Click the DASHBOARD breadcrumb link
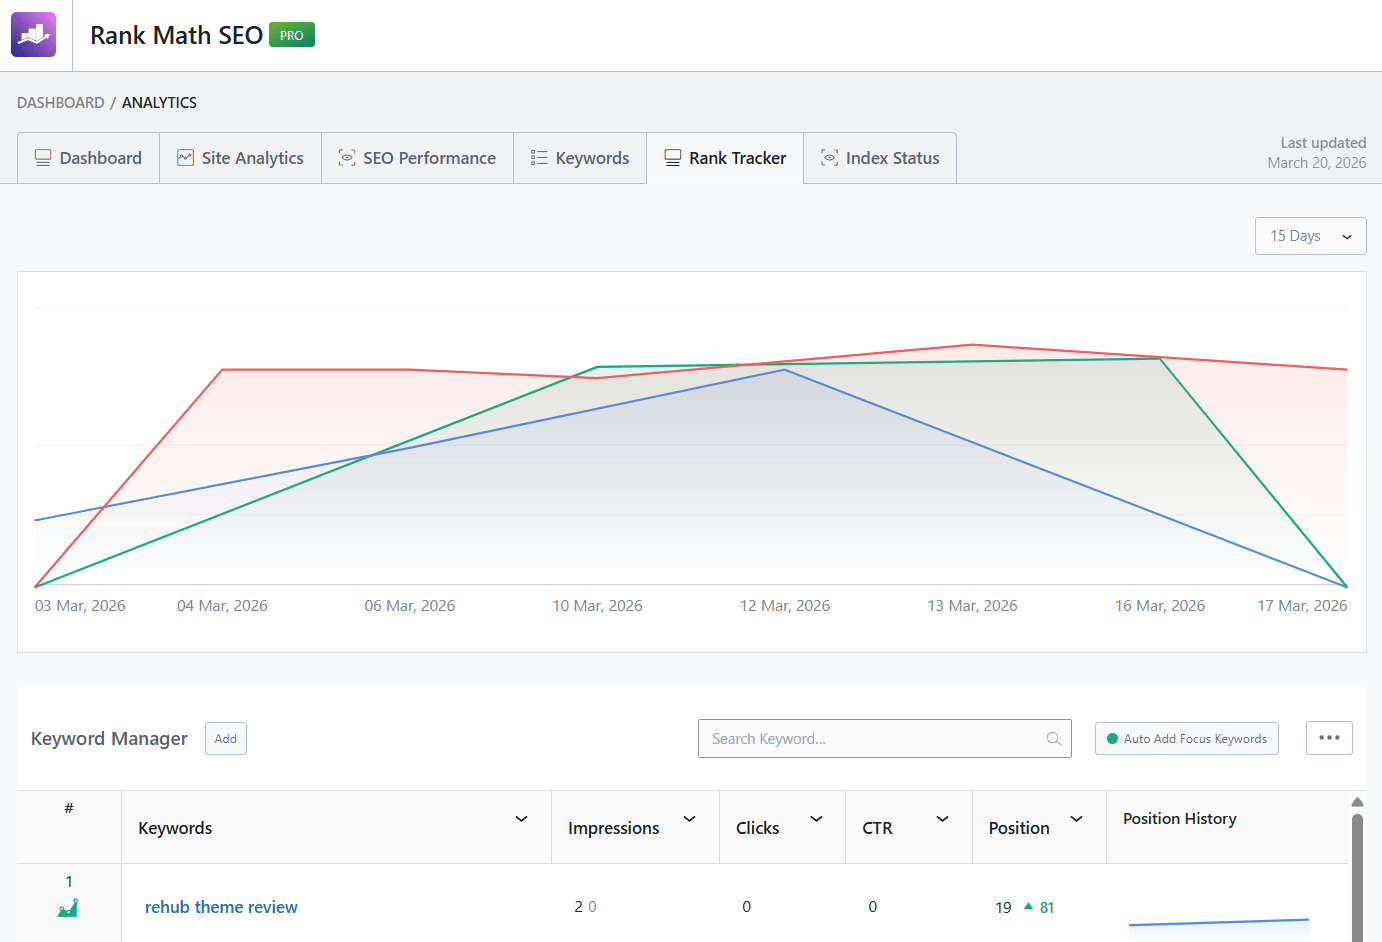This screenshot has height=942, width=1382. click(x=61, y=102)
